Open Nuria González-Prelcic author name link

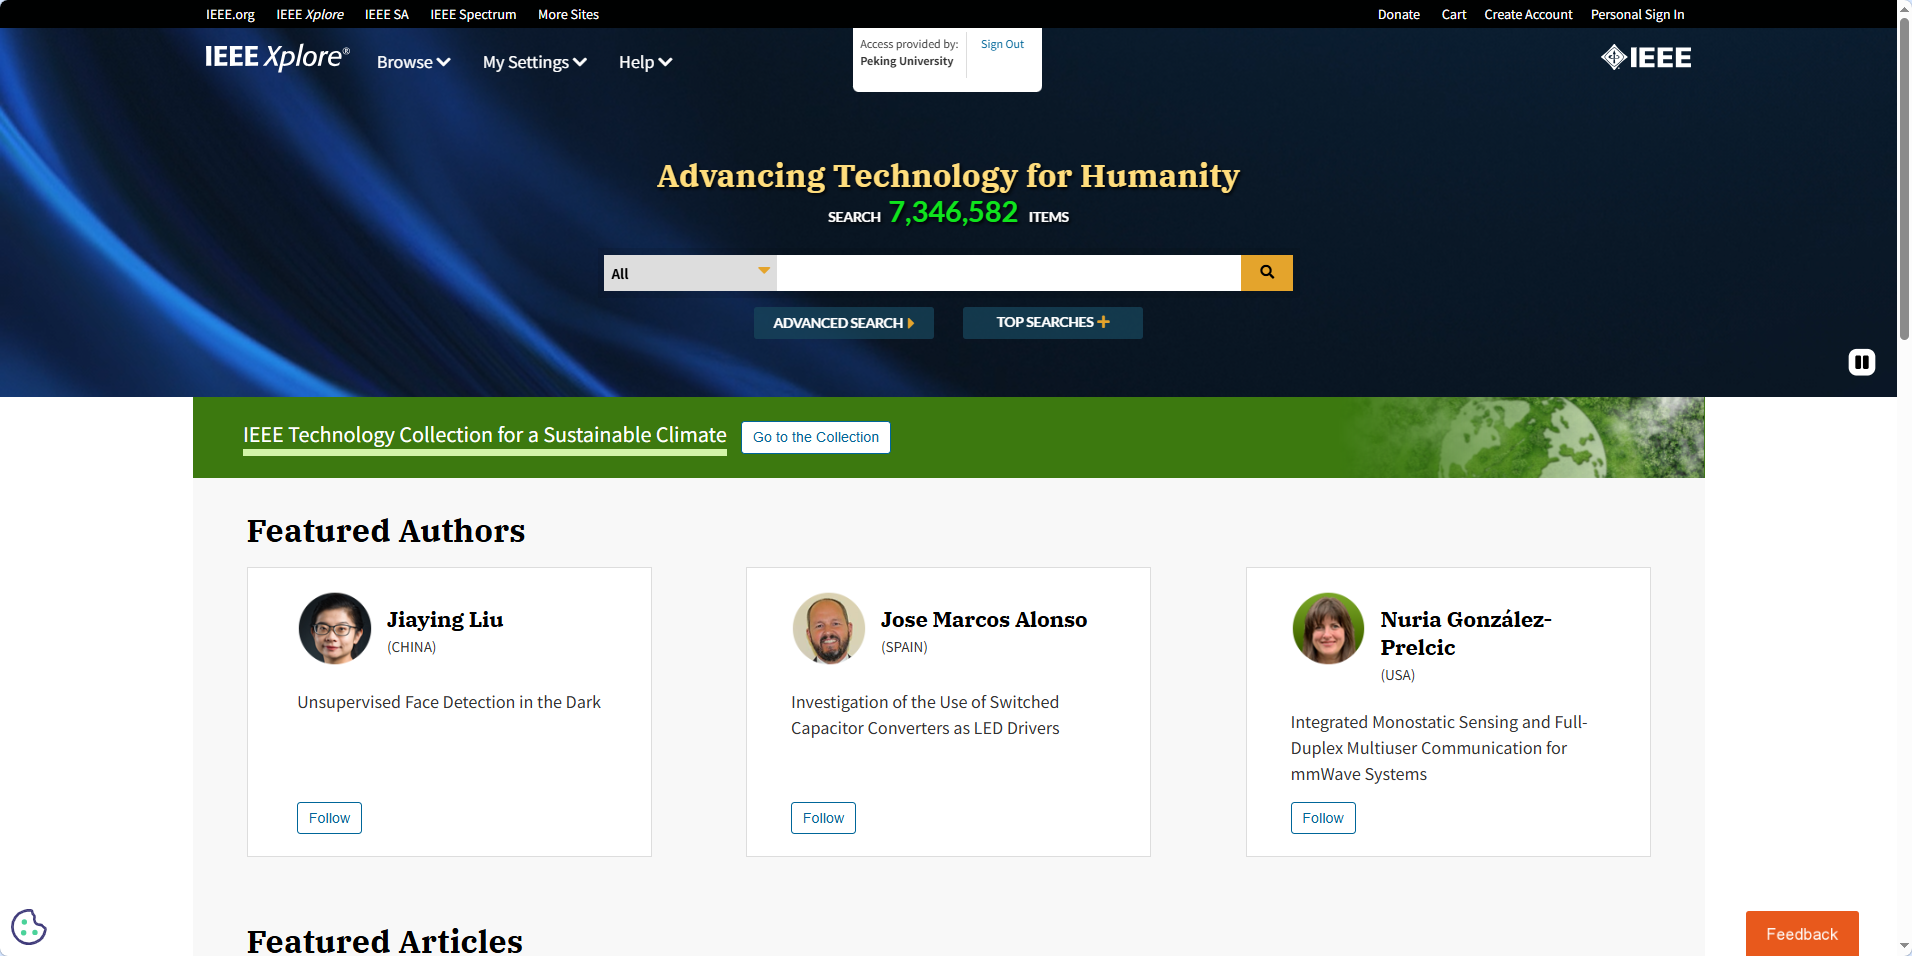coord(1466,633)
